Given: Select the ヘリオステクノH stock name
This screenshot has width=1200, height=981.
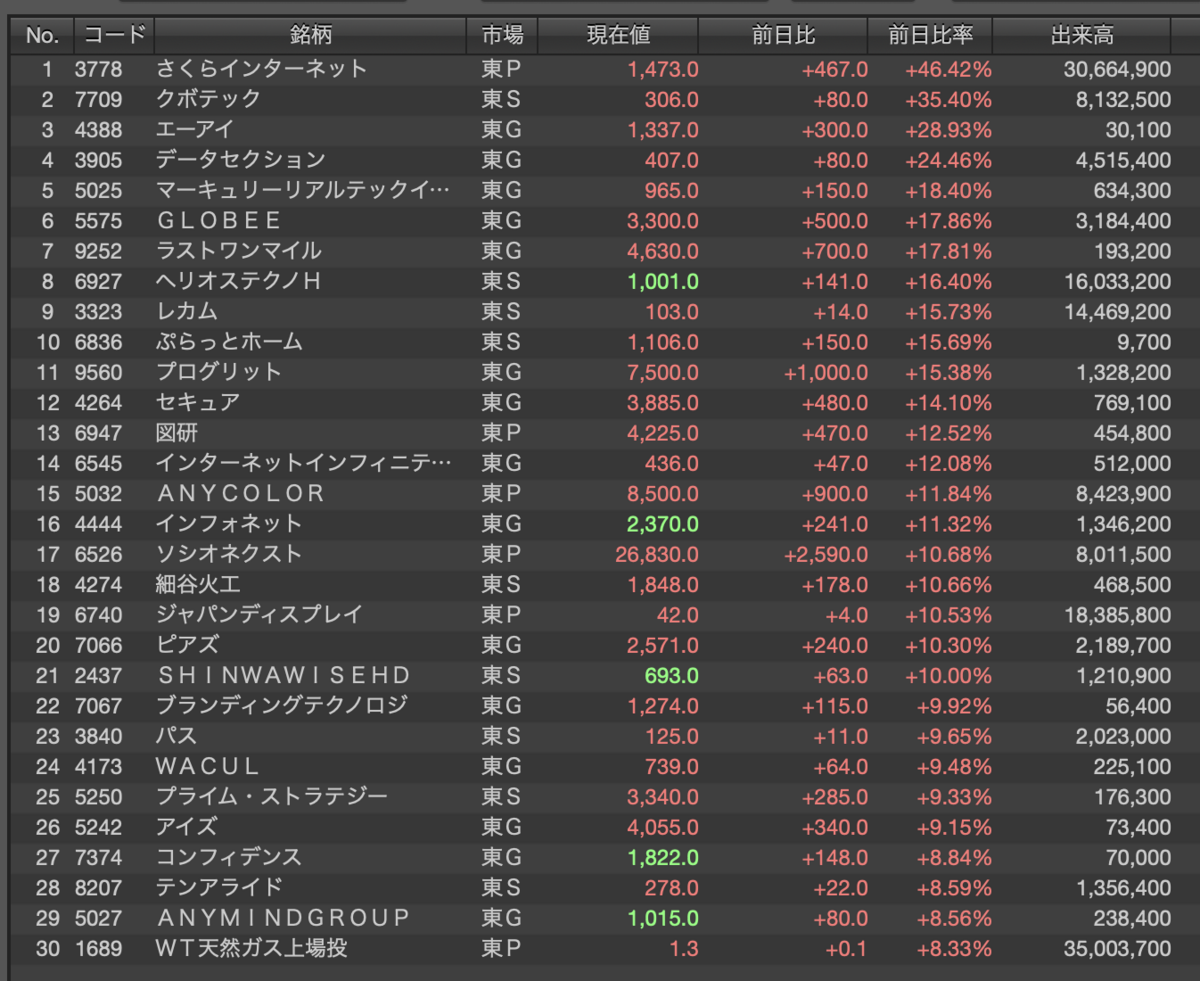Looking at the screenshot, I should click(239, 281).
